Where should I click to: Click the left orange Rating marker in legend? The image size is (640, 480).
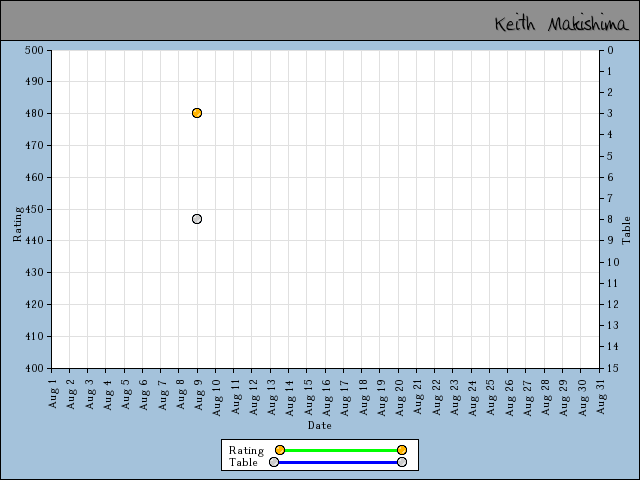(280, 450)
